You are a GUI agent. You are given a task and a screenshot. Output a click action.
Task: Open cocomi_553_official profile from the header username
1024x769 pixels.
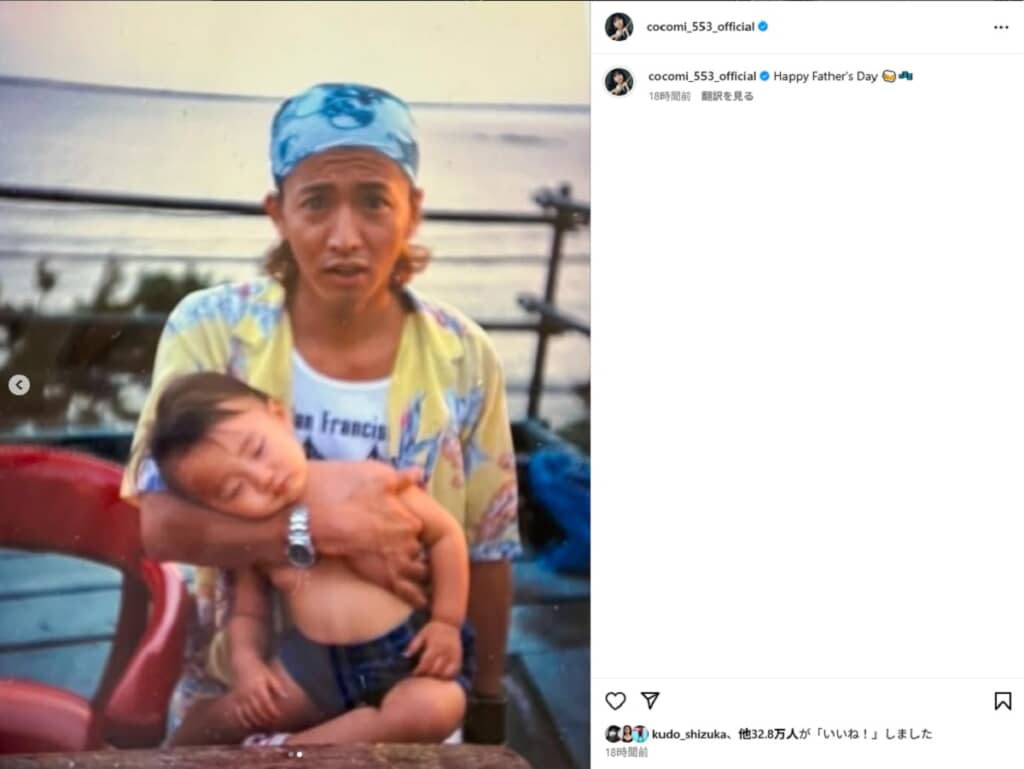700,27
